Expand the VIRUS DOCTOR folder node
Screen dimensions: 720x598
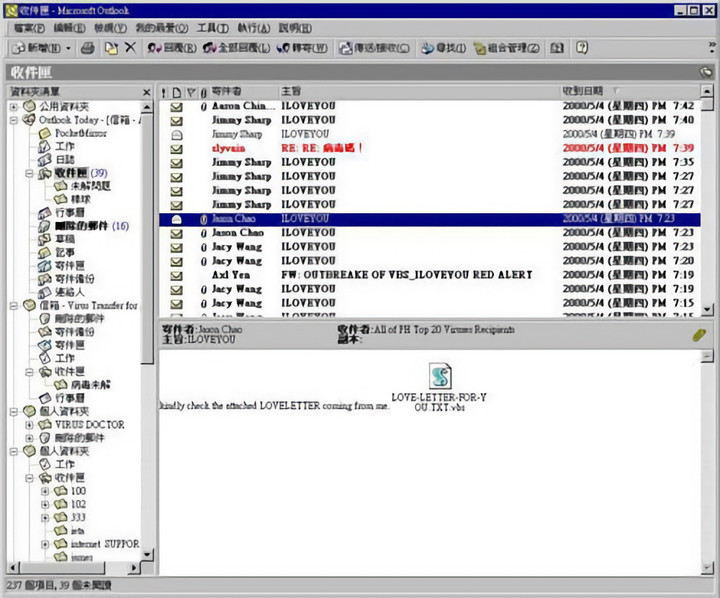point(29,424)
